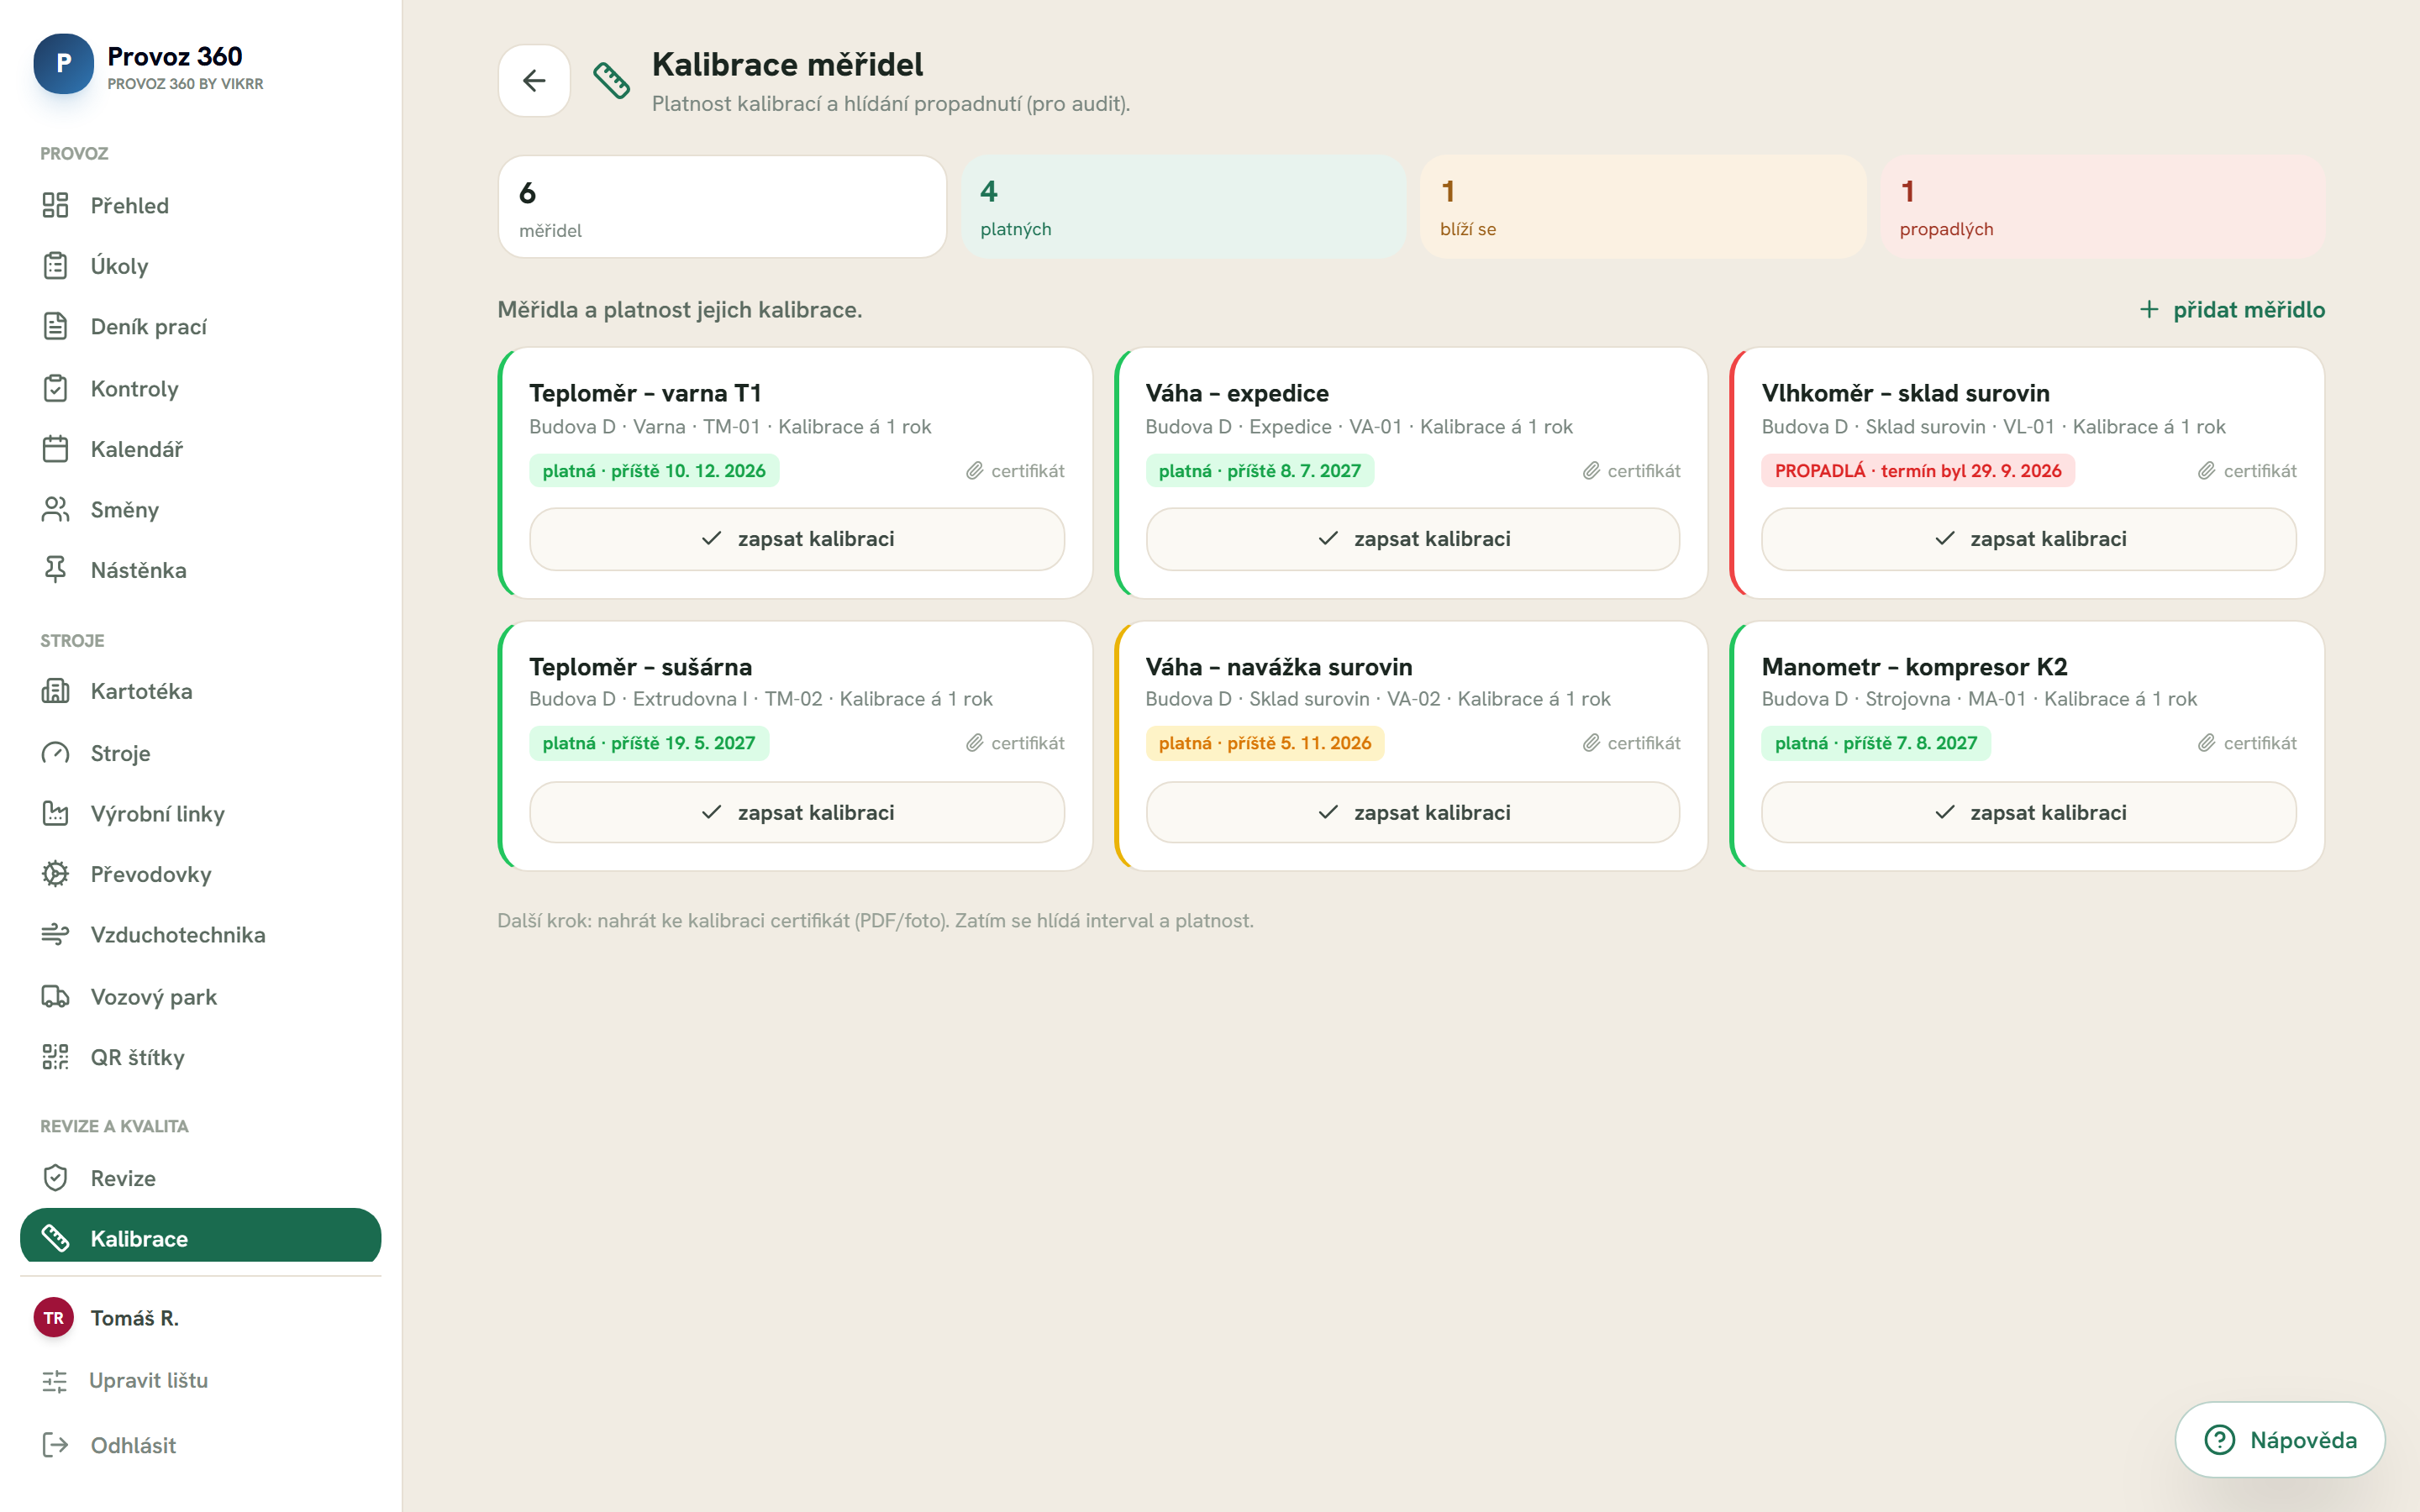The width and height of the screenshot is (2420, 1512).
Task: Select the 1 propadlých summary card
Action: (x=2102, y=207)
